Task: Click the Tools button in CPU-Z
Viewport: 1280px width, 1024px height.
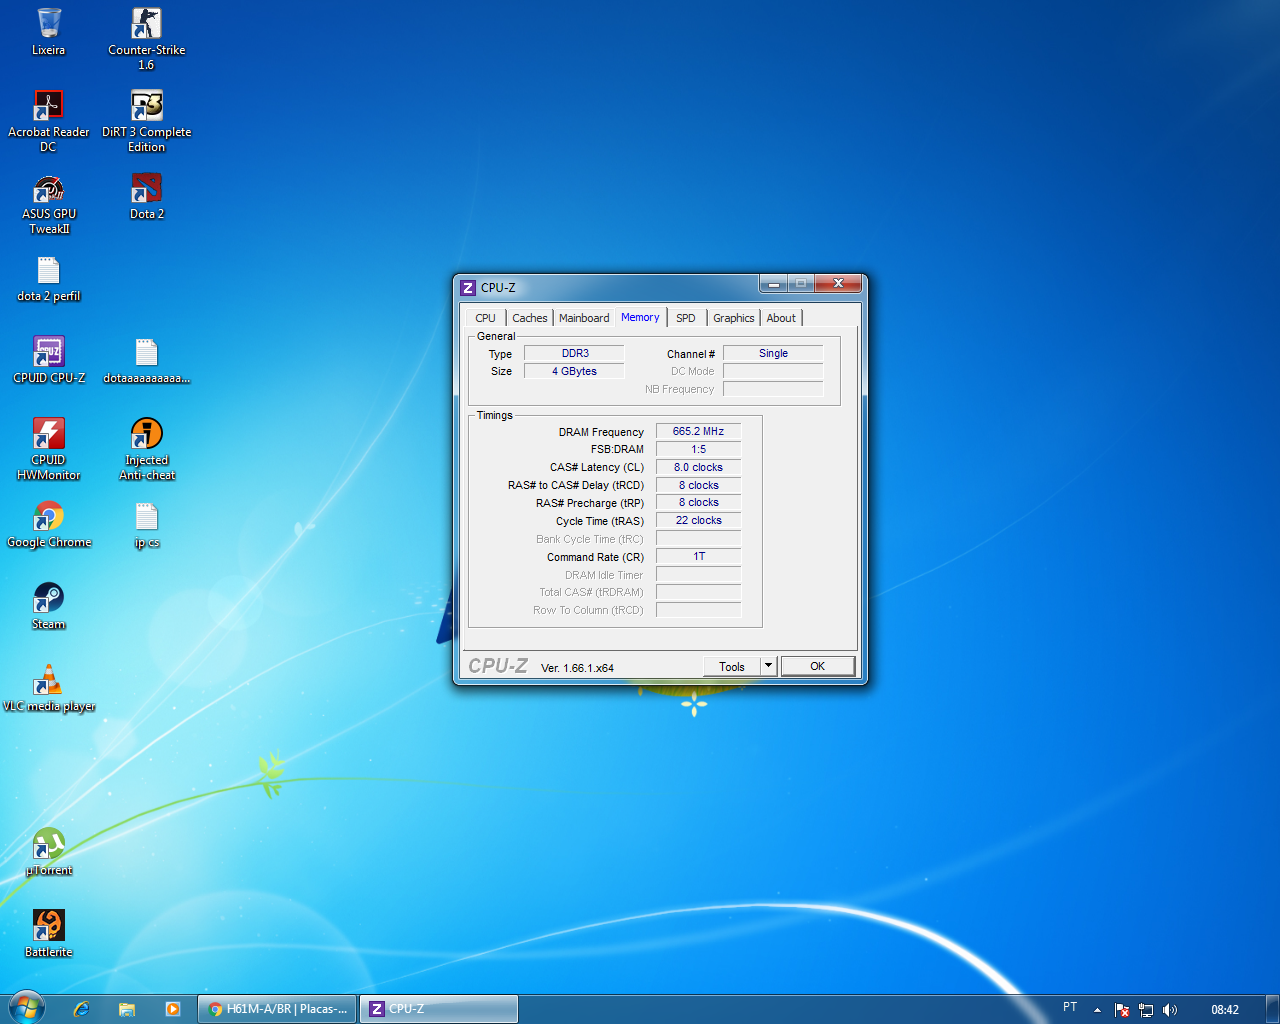Action: click(732, 667)
